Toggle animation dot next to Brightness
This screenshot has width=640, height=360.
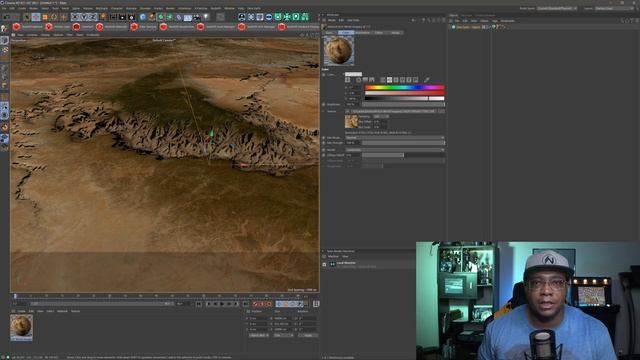point(324,104)
